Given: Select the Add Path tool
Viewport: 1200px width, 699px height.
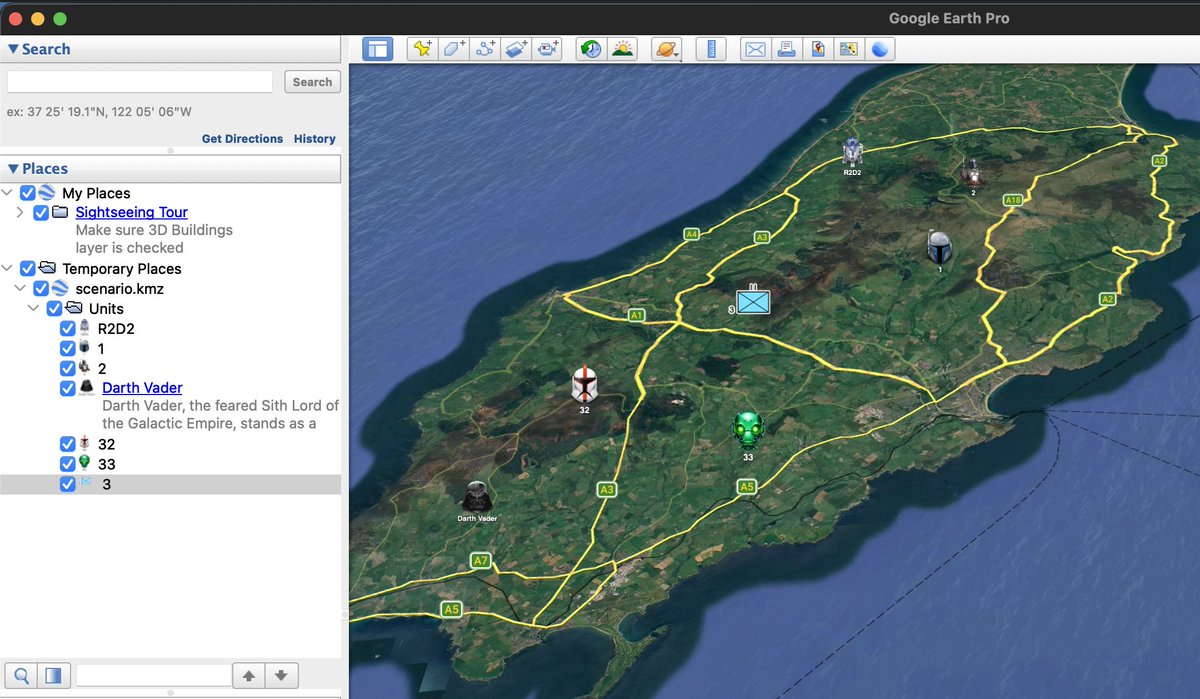Looking at the screenshot, I should pos(484,48).
